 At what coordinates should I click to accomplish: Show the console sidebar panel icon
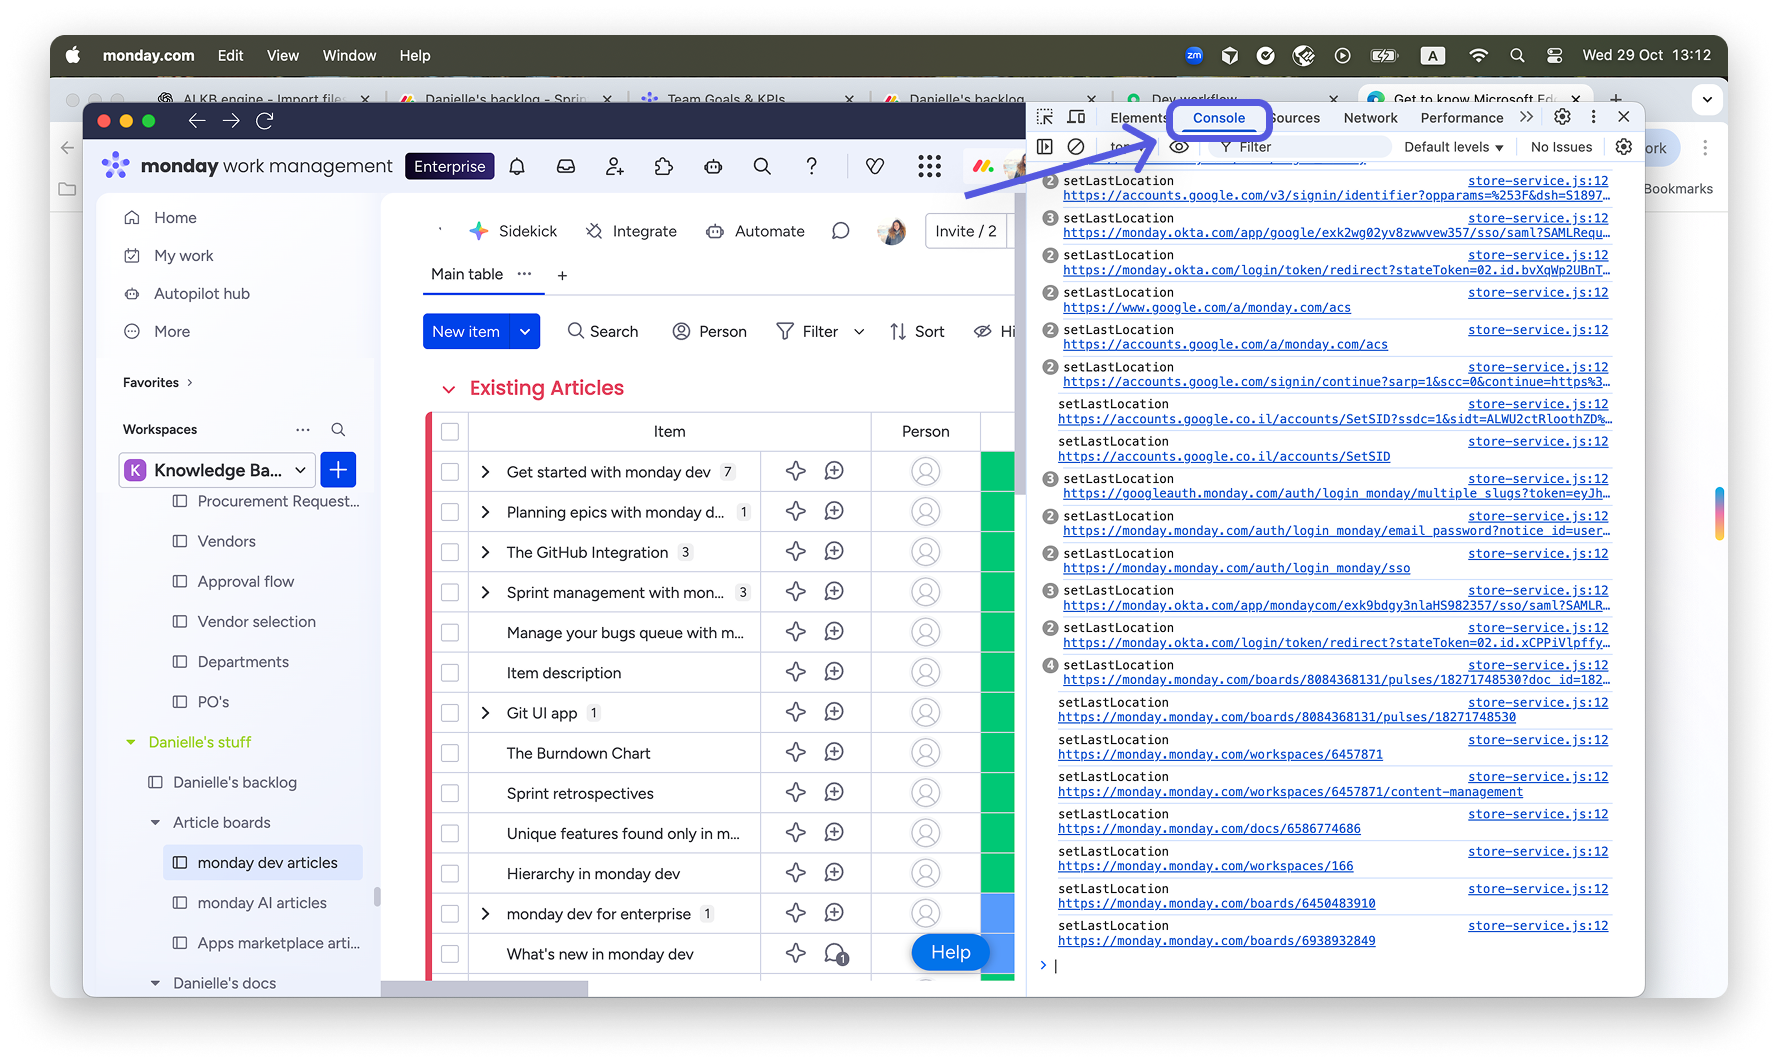[1045, 147]
